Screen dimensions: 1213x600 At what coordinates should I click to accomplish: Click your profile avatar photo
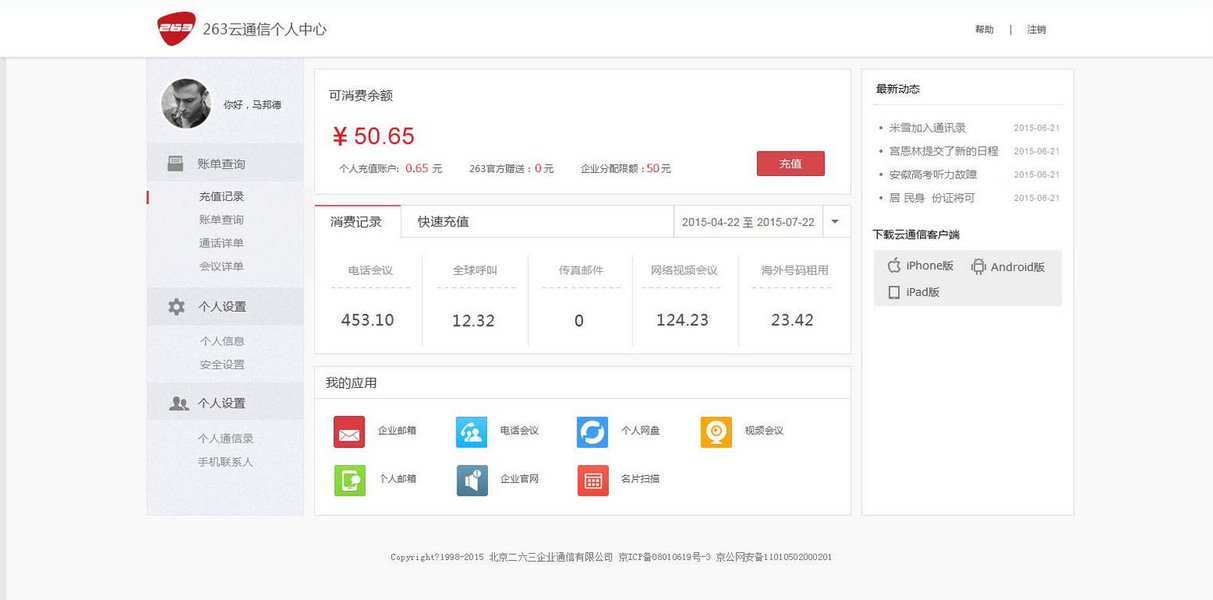[186, 103]
